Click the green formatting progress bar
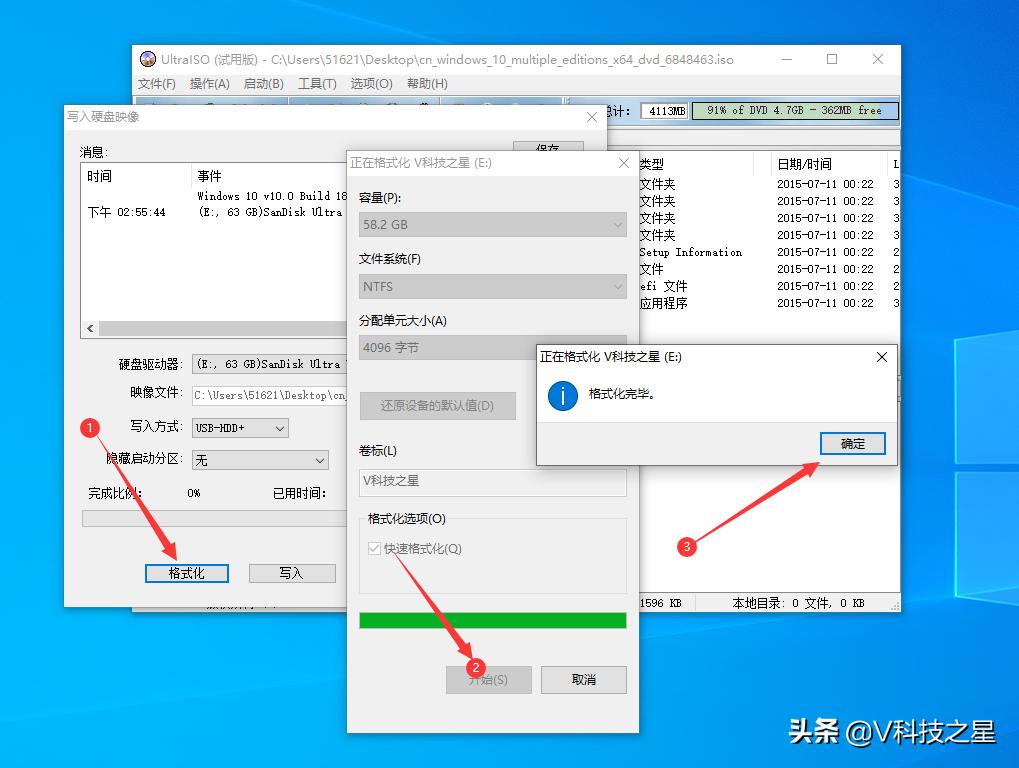This screenshot has height=768, width=1019. 492,619
